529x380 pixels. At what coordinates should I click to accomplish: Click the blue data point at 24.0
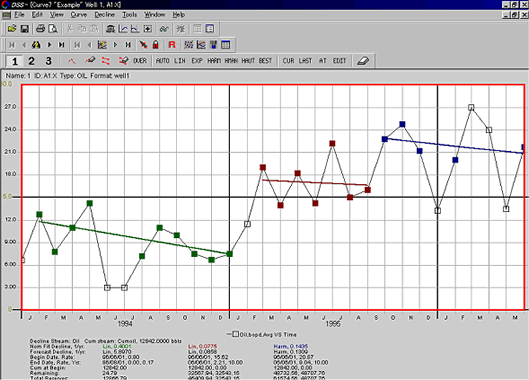coord(402,124)
